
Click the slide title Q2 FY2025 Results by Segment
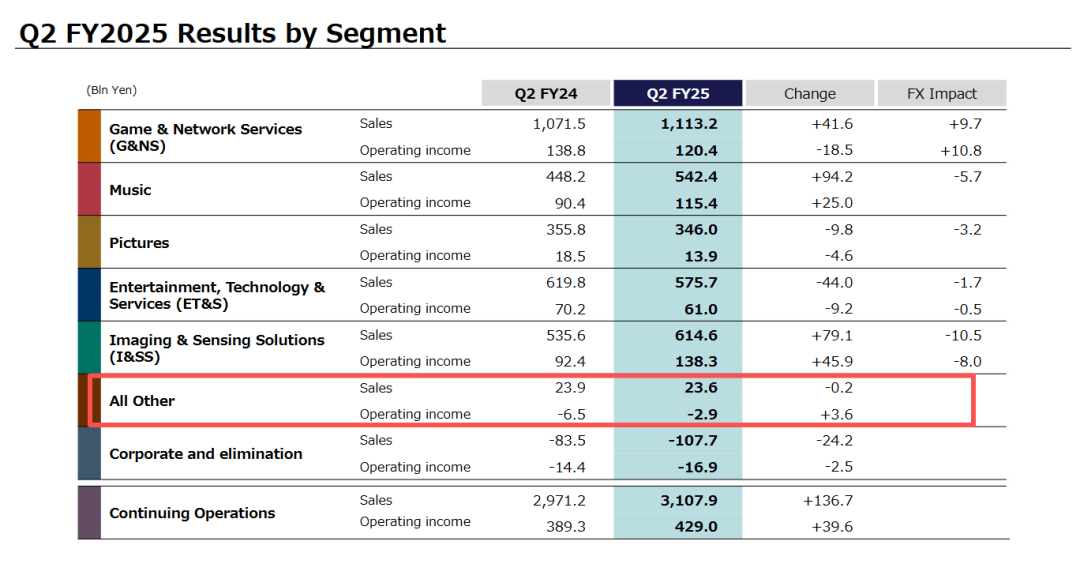[x=232, y=33]
